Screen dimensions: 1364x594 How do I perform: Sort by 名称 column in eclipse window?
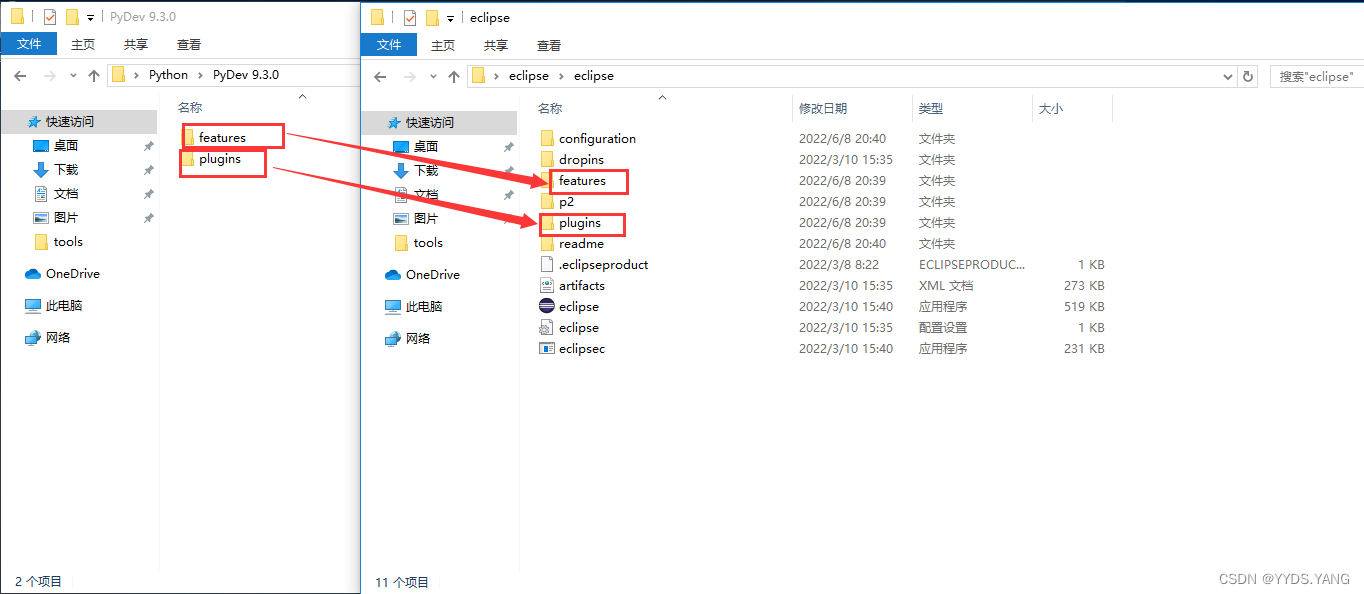tap(550, 108)
